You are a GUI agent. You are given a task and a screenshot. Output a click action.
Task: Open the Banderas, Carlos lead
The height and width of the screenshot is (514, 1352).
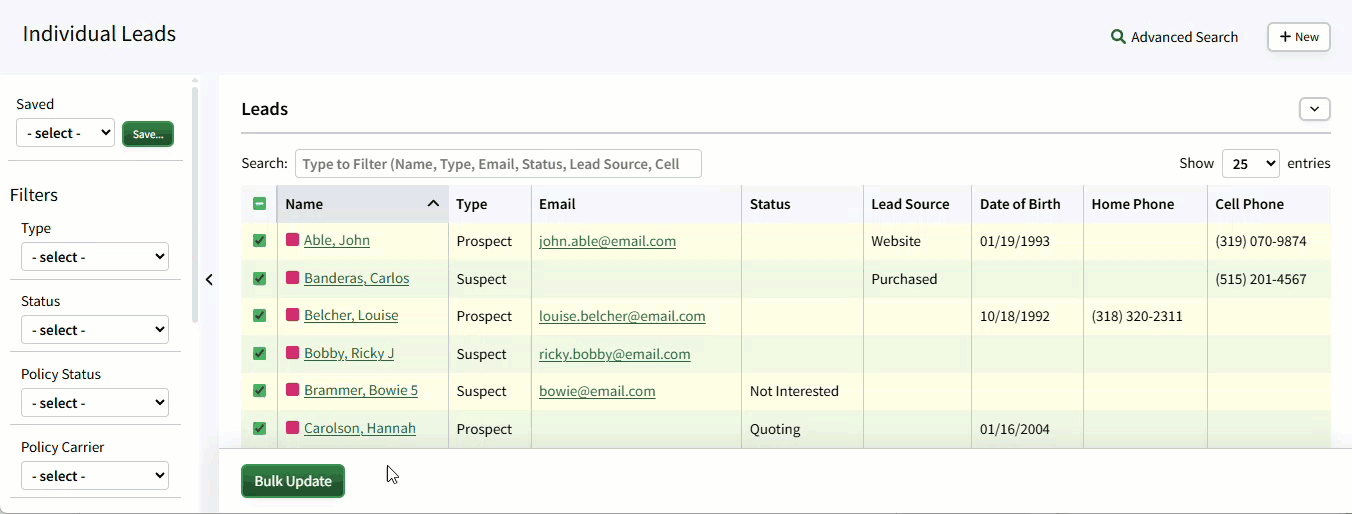357,278
